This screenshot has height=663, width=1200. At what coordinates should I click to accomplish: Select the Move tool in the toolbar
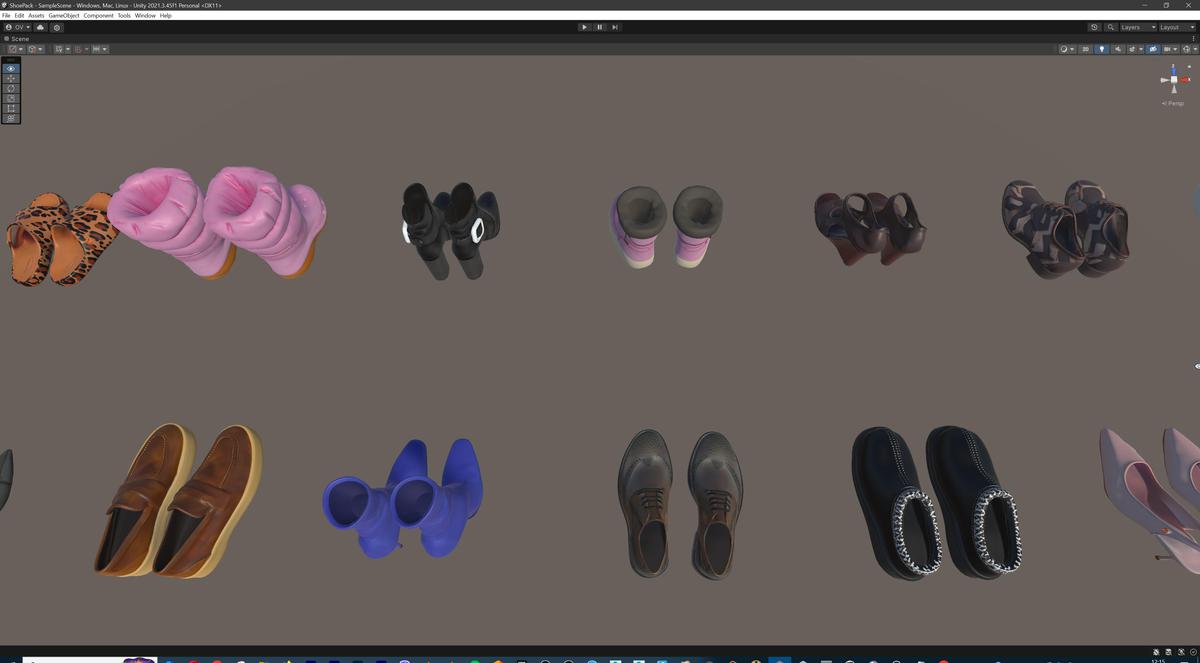[10, 78]
